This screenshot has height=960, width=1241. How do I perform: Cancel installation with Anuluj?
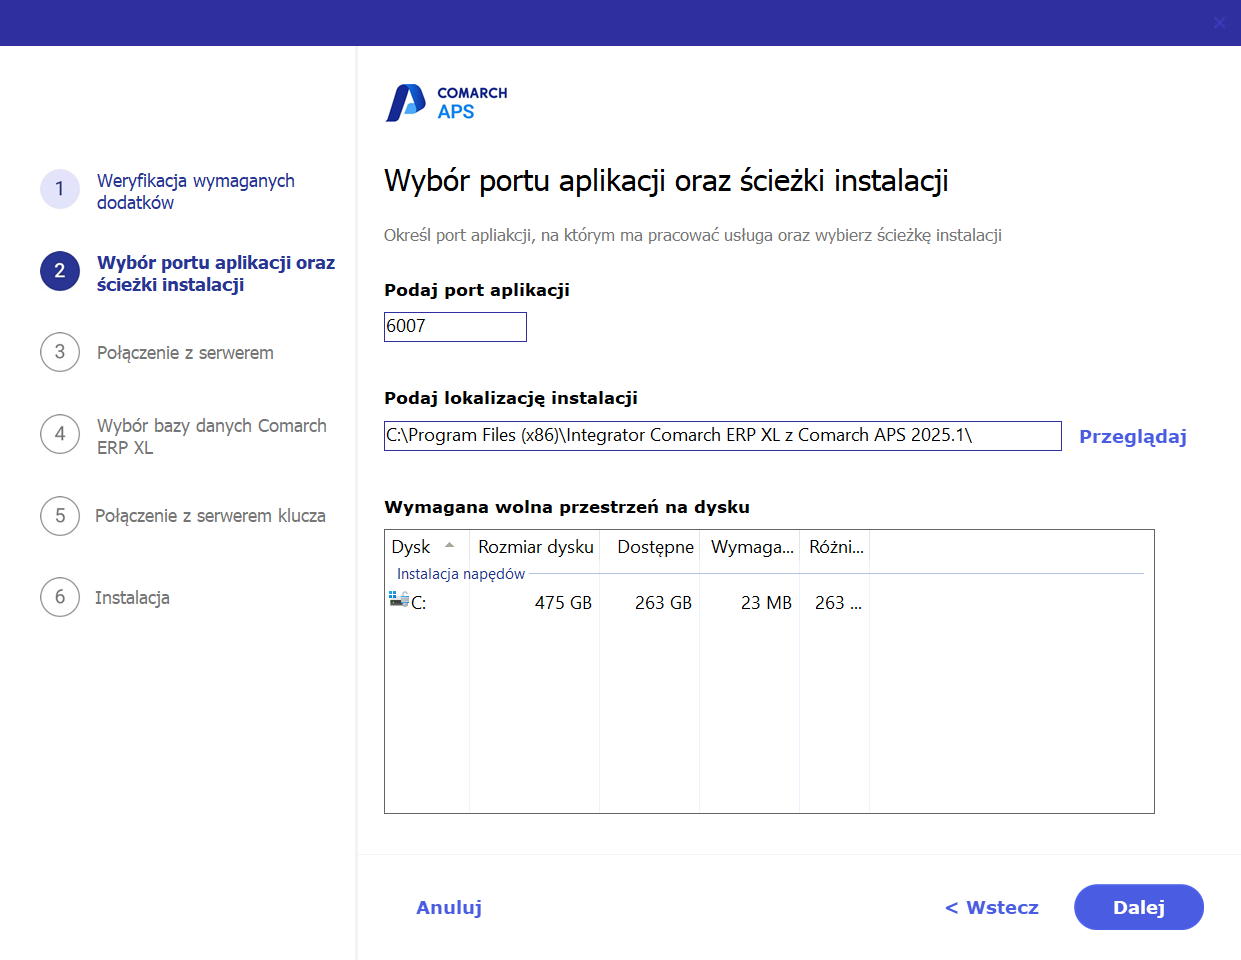point(448,907)
